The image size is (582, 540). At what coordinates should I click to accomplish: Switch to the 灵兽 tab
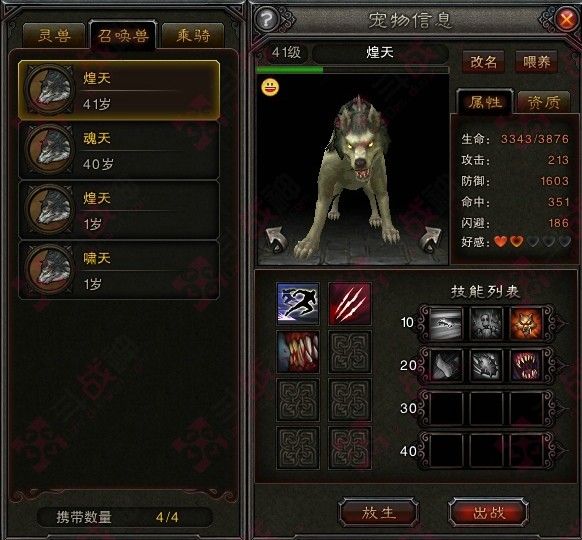(x=54, y=36)
